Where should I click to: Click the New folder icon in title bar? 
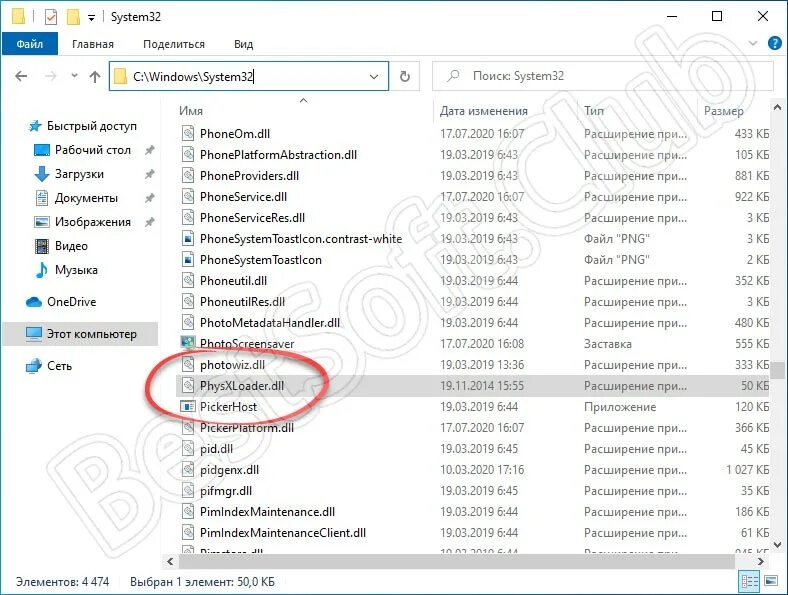click(x=73, y=17)
